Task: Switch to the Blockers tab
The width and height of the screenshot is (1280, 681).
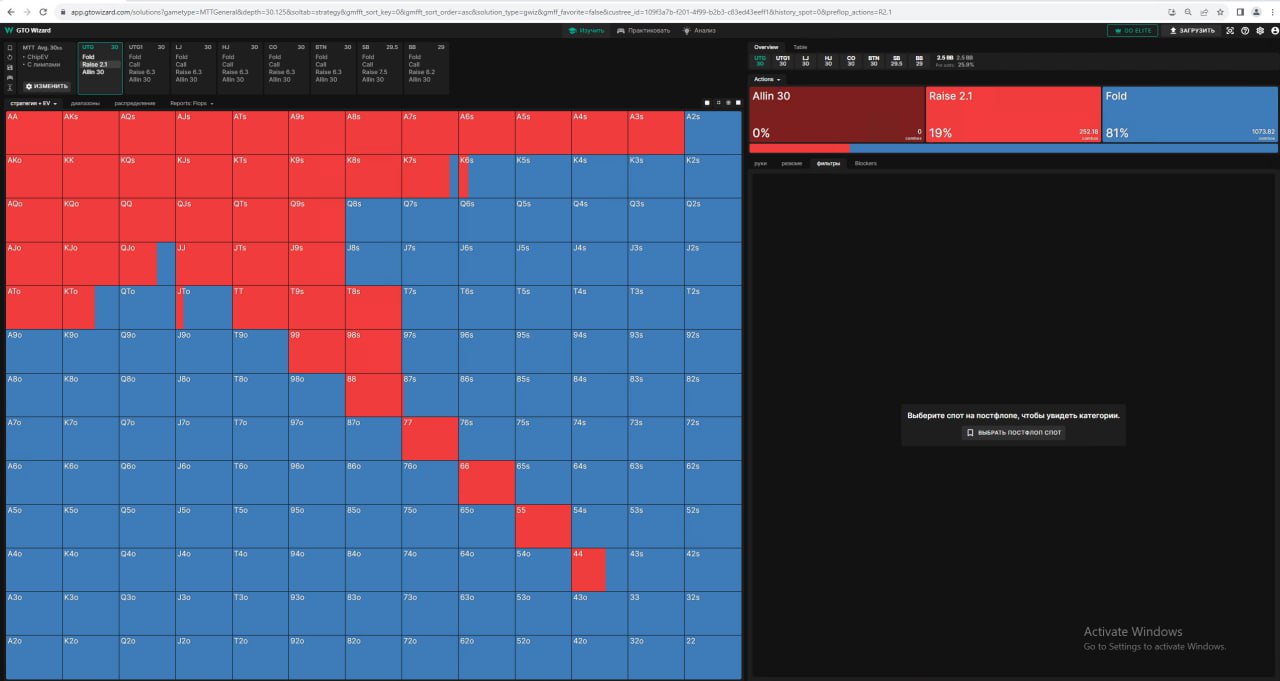Action: point(865,163)
